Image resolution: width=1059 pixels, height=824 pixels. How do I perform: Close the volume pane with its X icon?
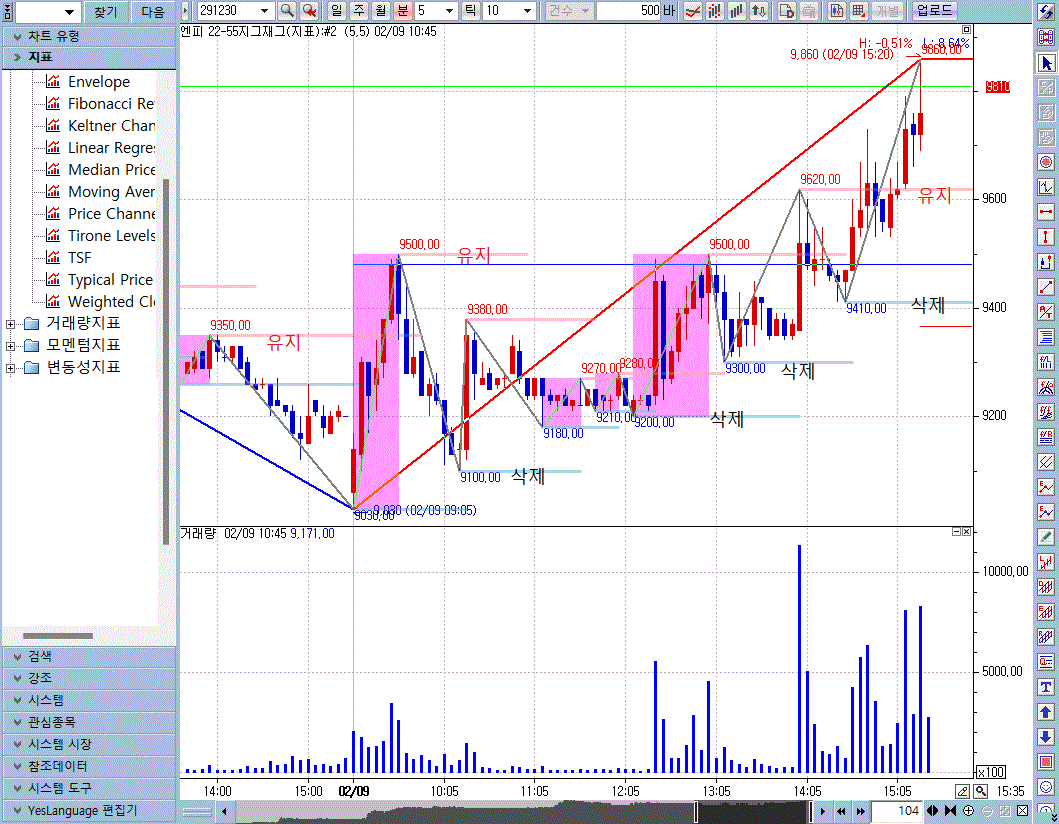(966, 533)
